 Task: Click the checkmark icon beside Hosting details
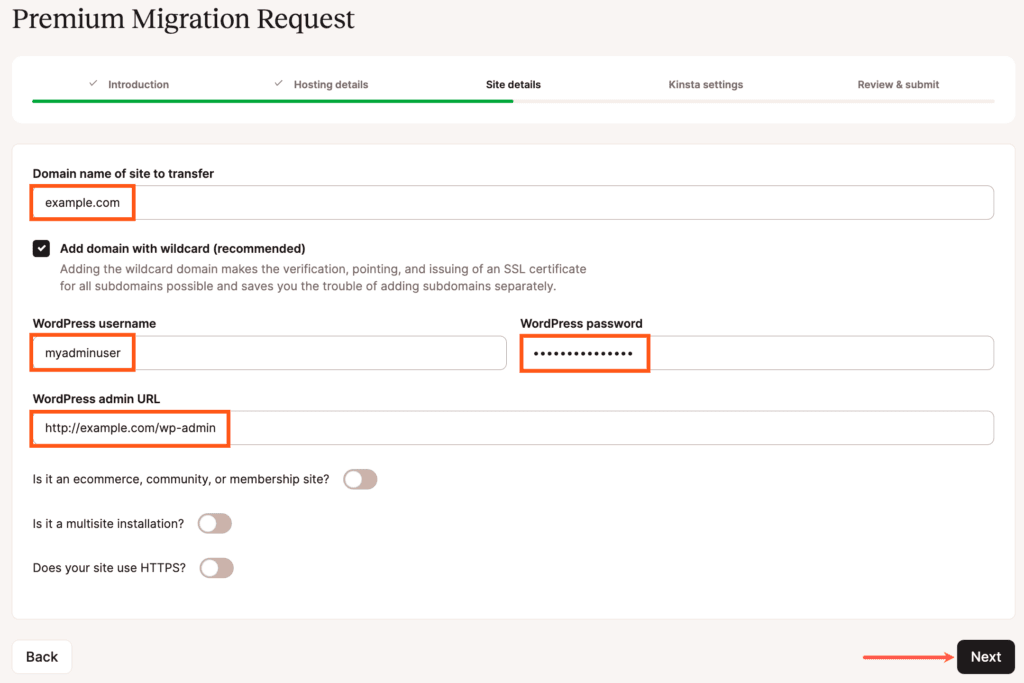(279, 84)
